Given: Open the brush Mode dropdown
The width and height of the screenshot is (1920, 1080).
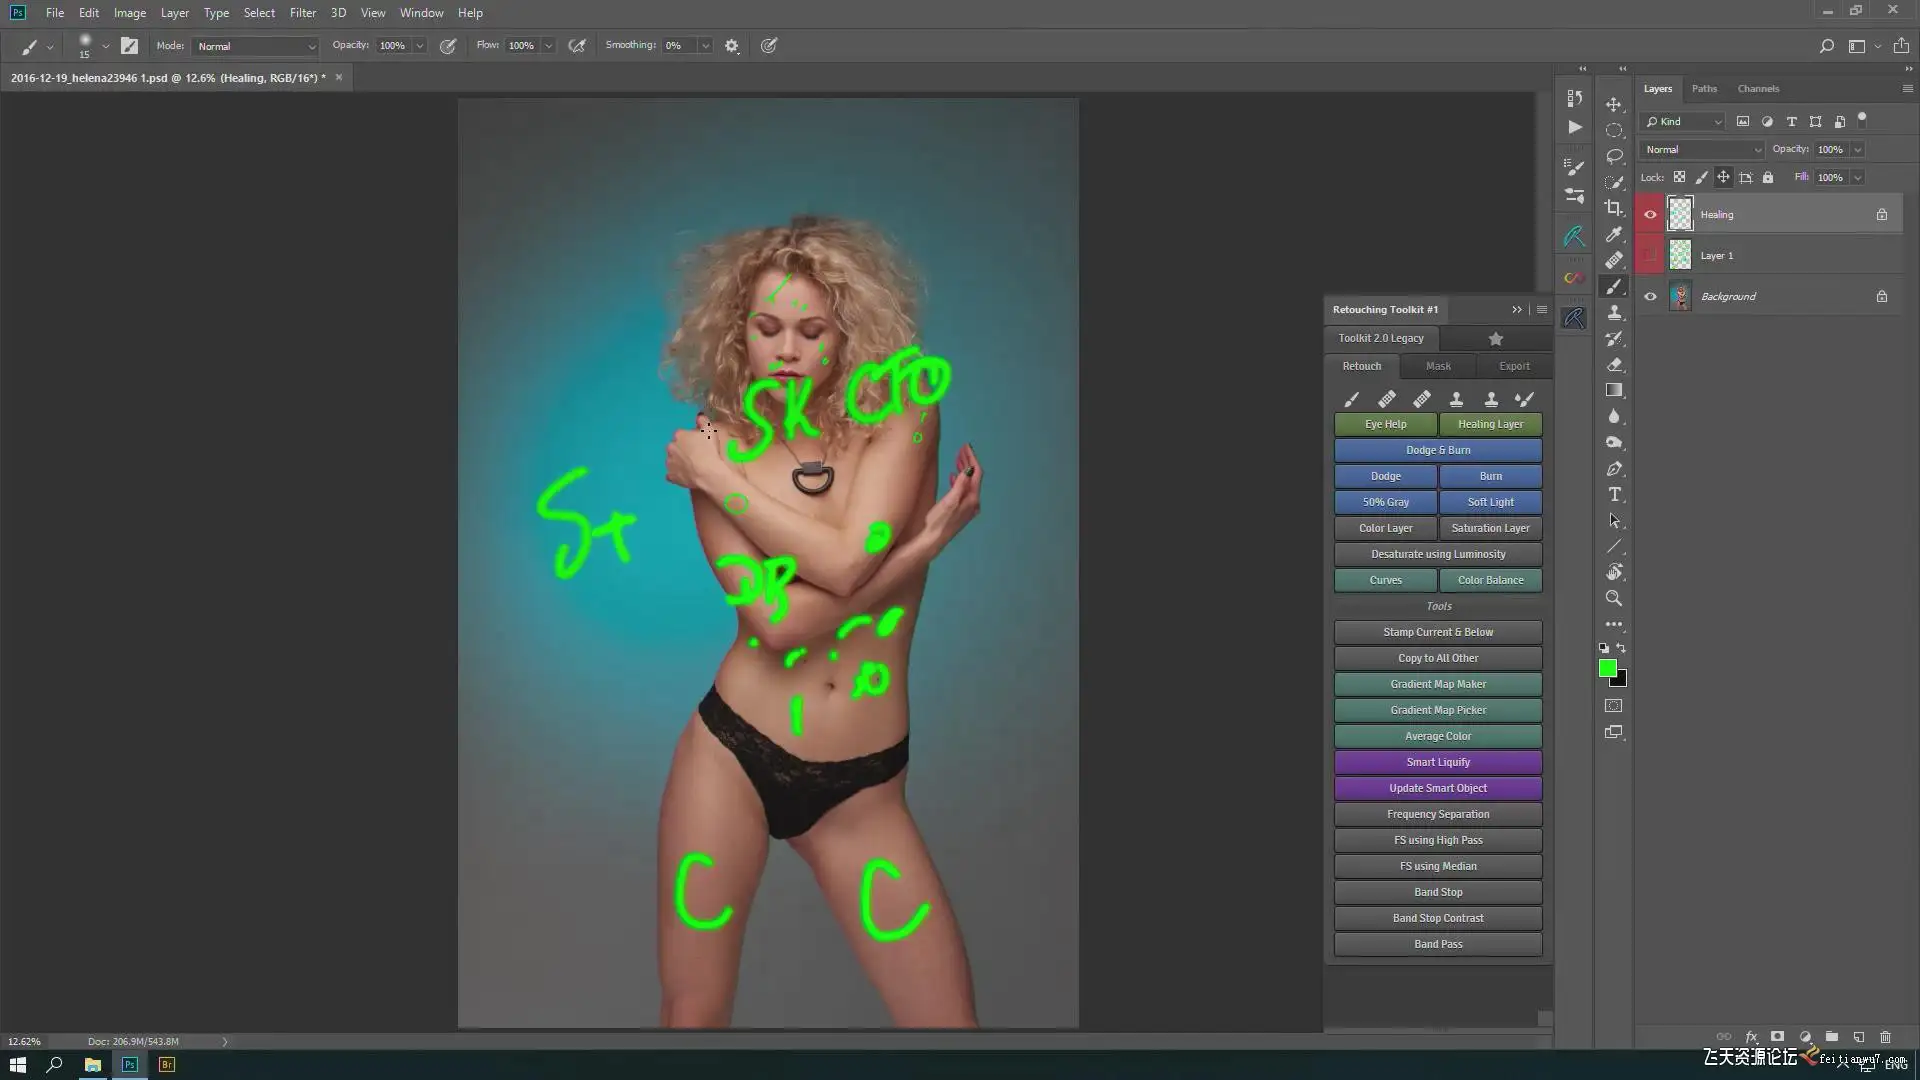Looking at the screenshot, I should click(x=256, y=46).
